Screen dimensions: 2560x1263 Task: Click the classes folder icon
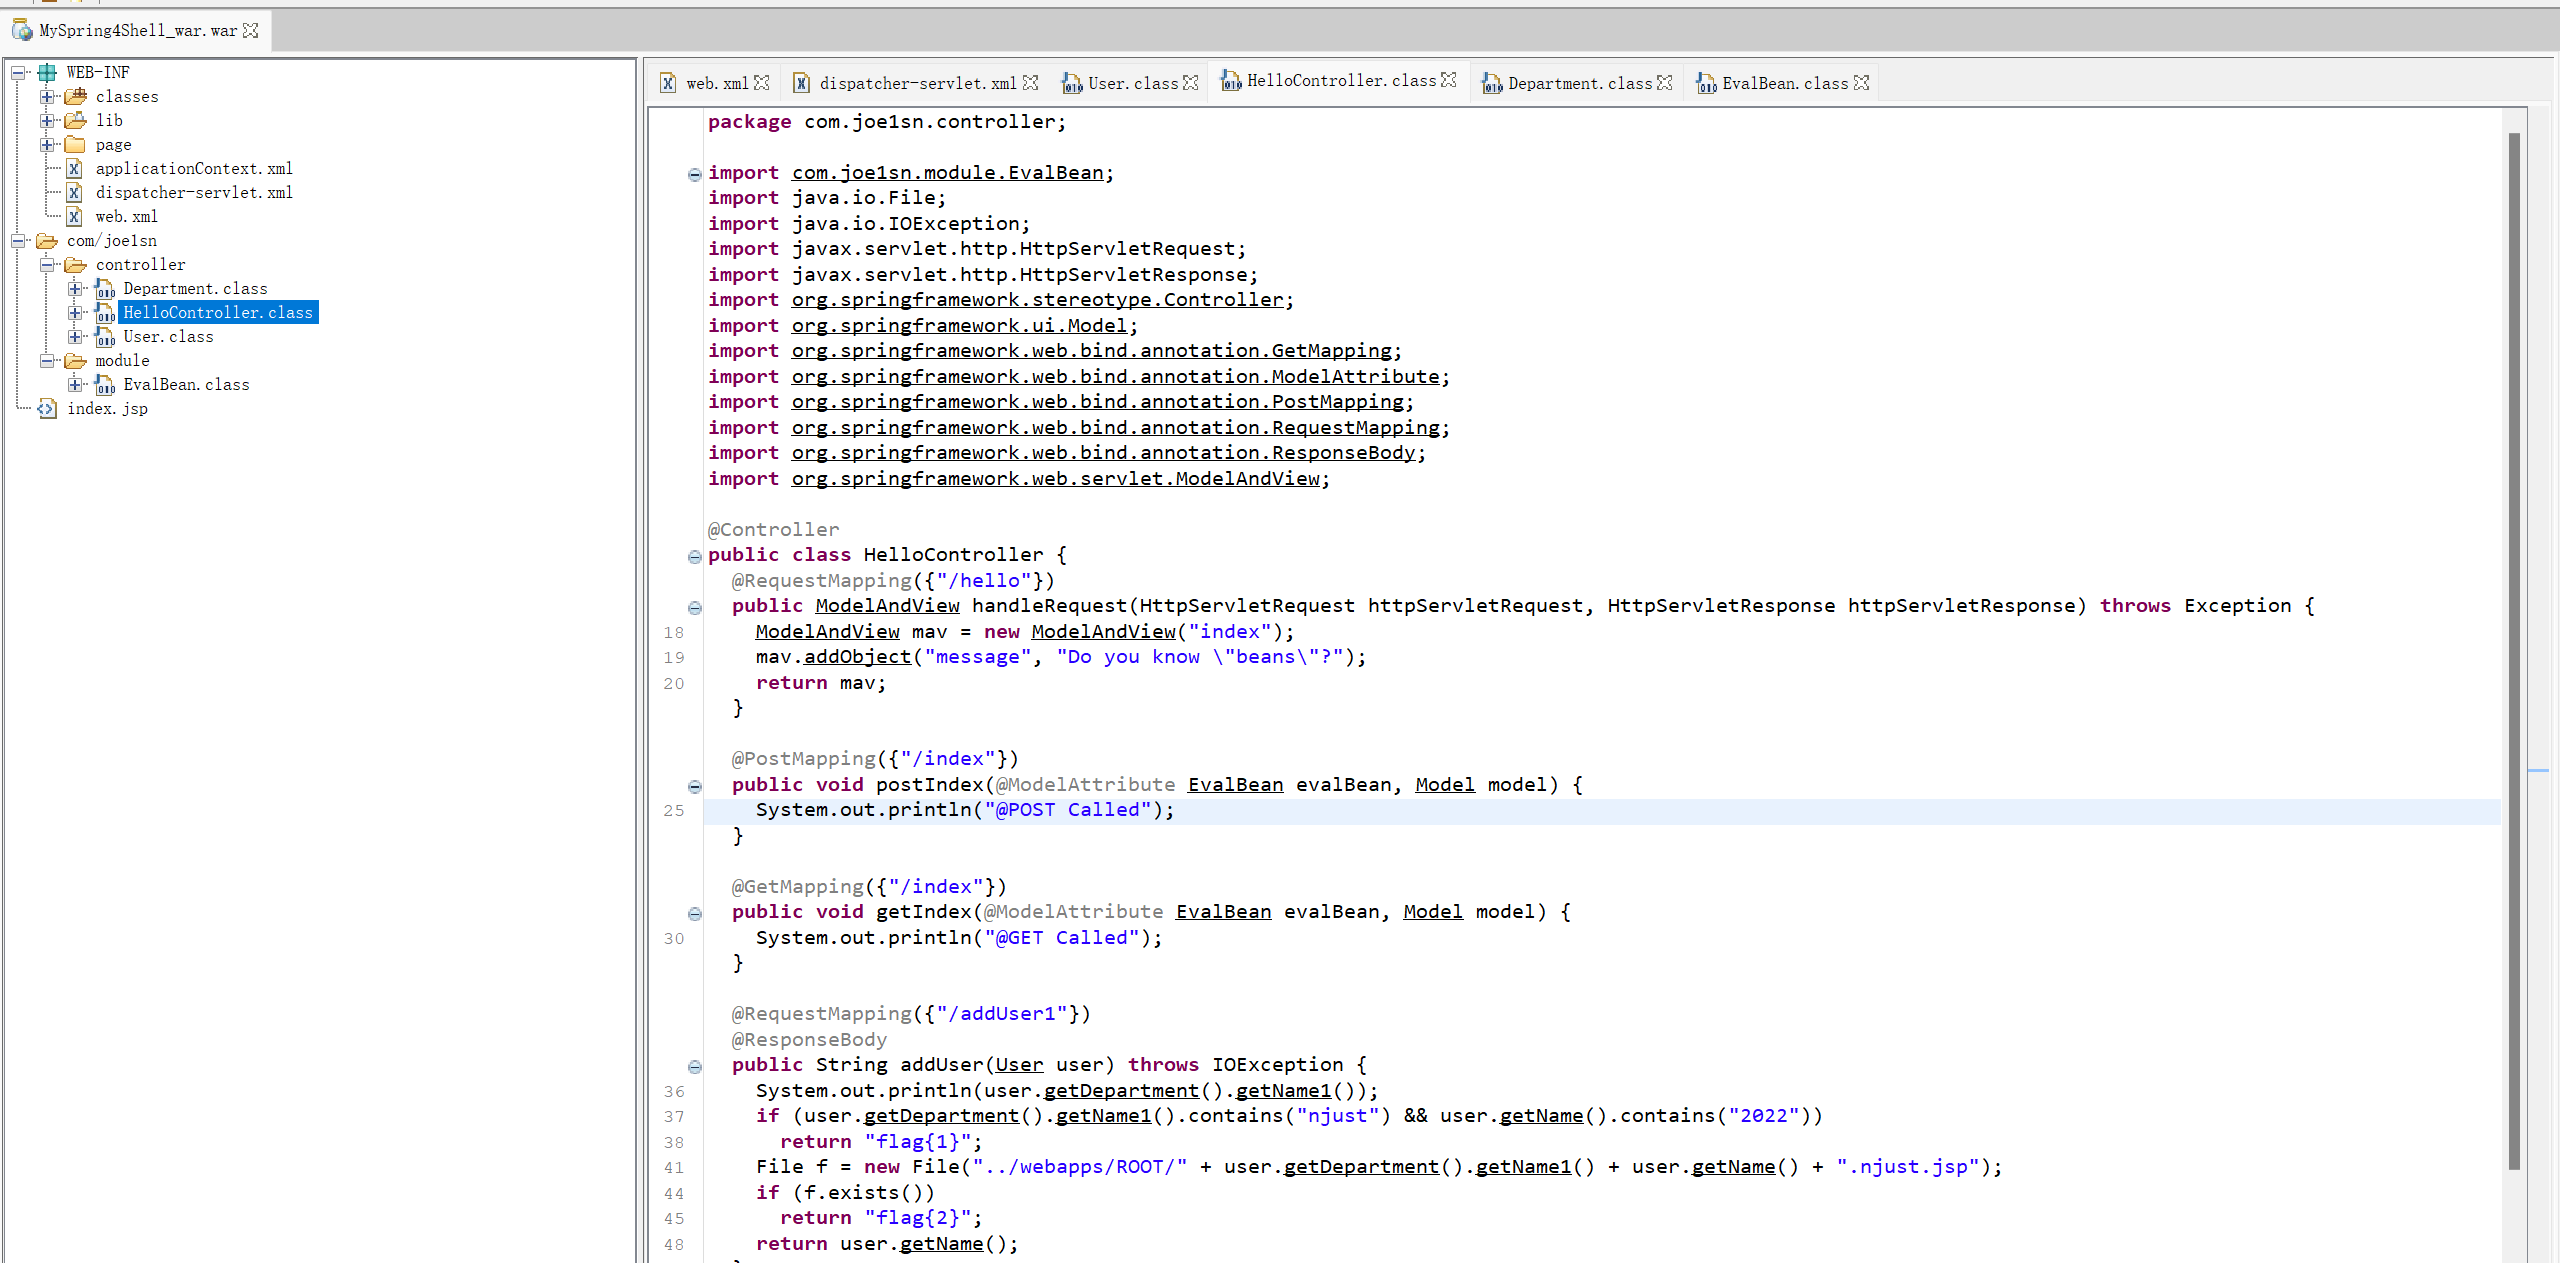point(76,96)
